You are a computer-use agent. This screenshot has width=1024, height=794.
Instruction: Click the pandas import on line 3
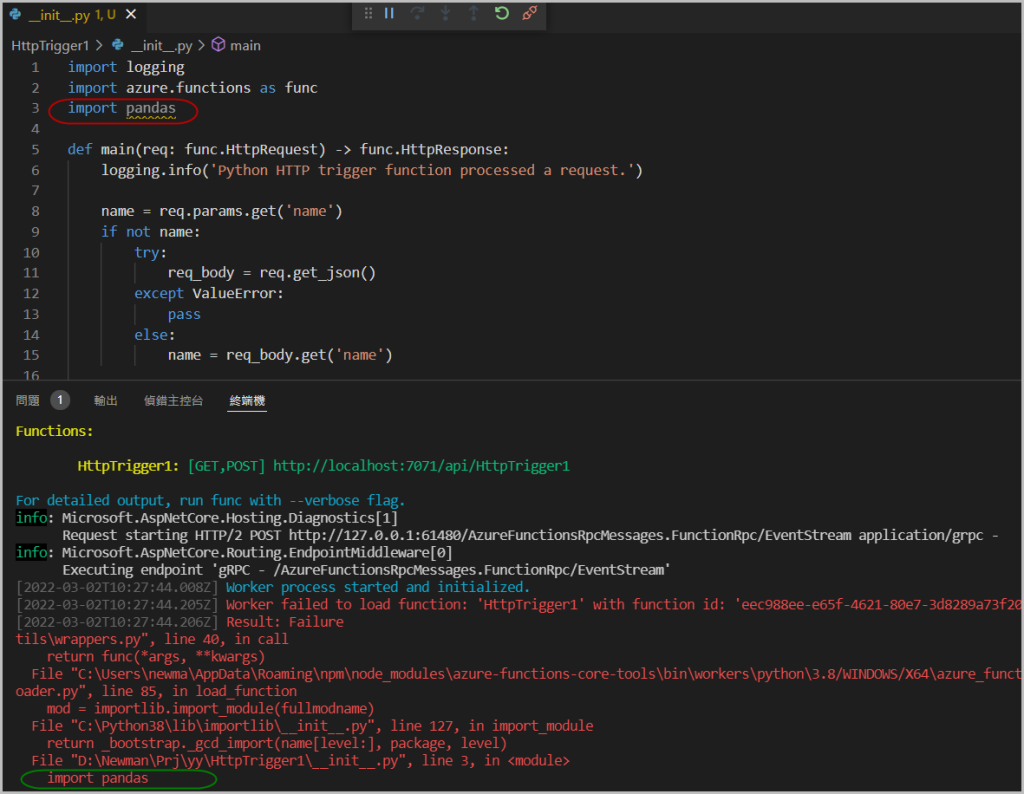pyautogui.click(x=150, y=108)
